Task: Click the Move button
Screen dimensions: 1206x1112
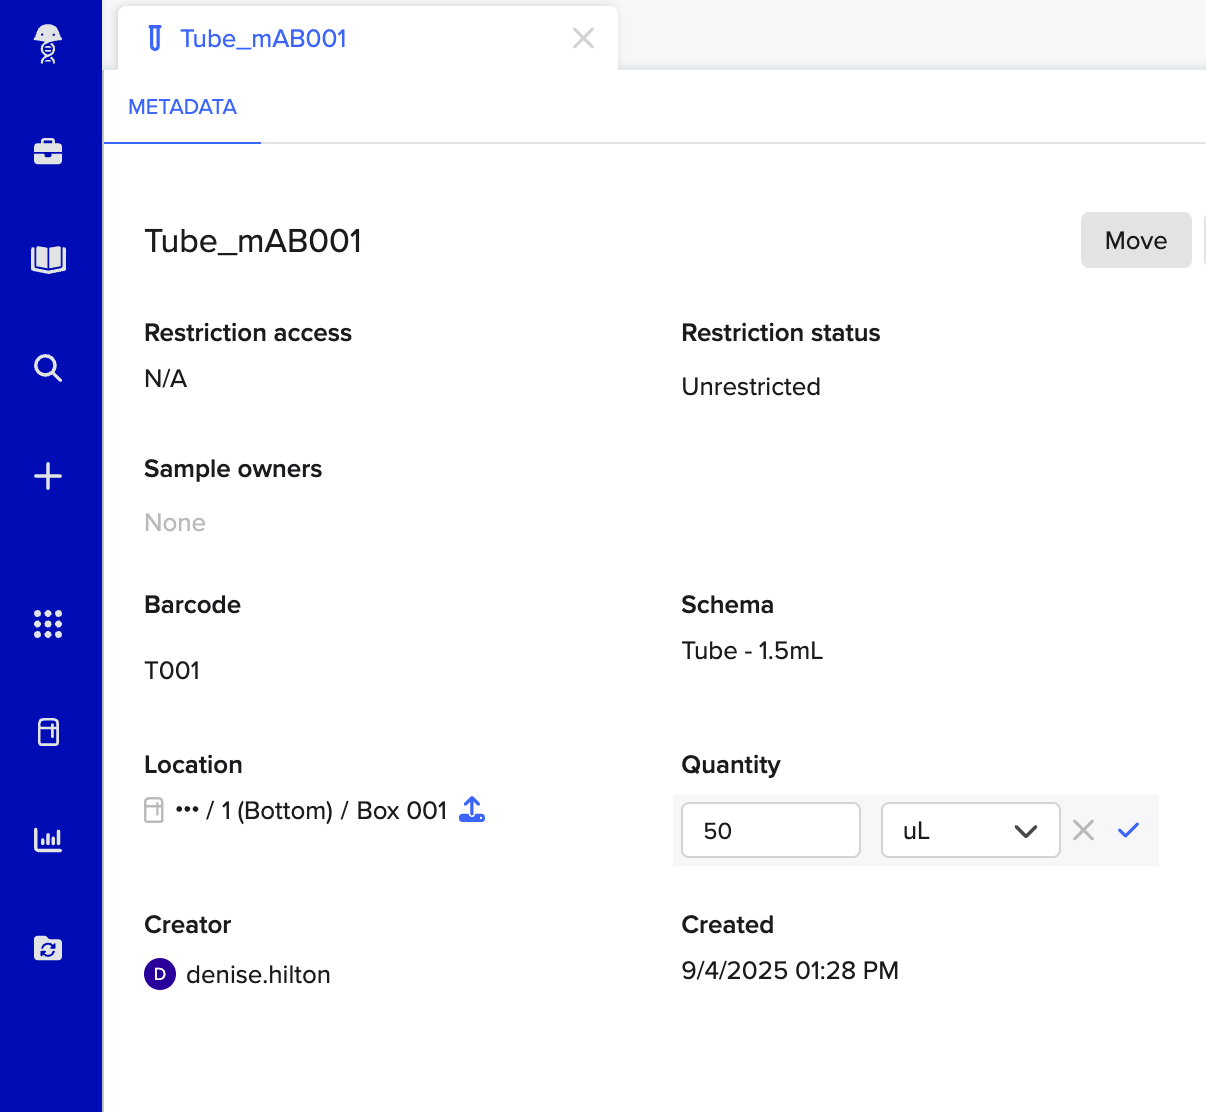Action: pyautogui.click(x=1135, y=240)
